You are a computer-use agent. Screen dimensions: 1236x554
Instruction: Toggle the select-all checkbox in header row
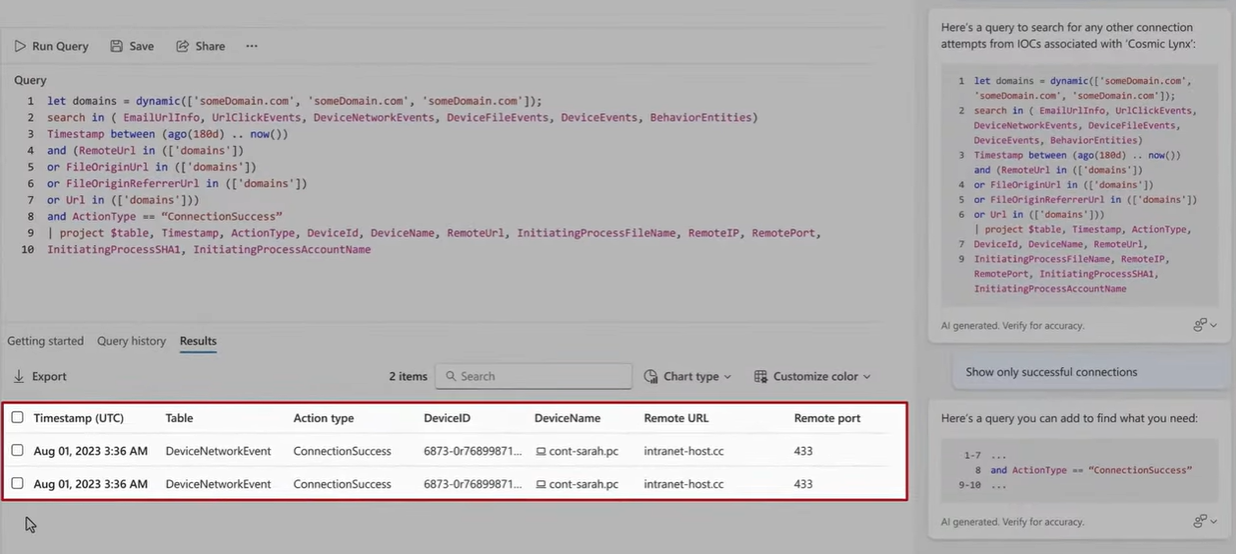point(17,418)
